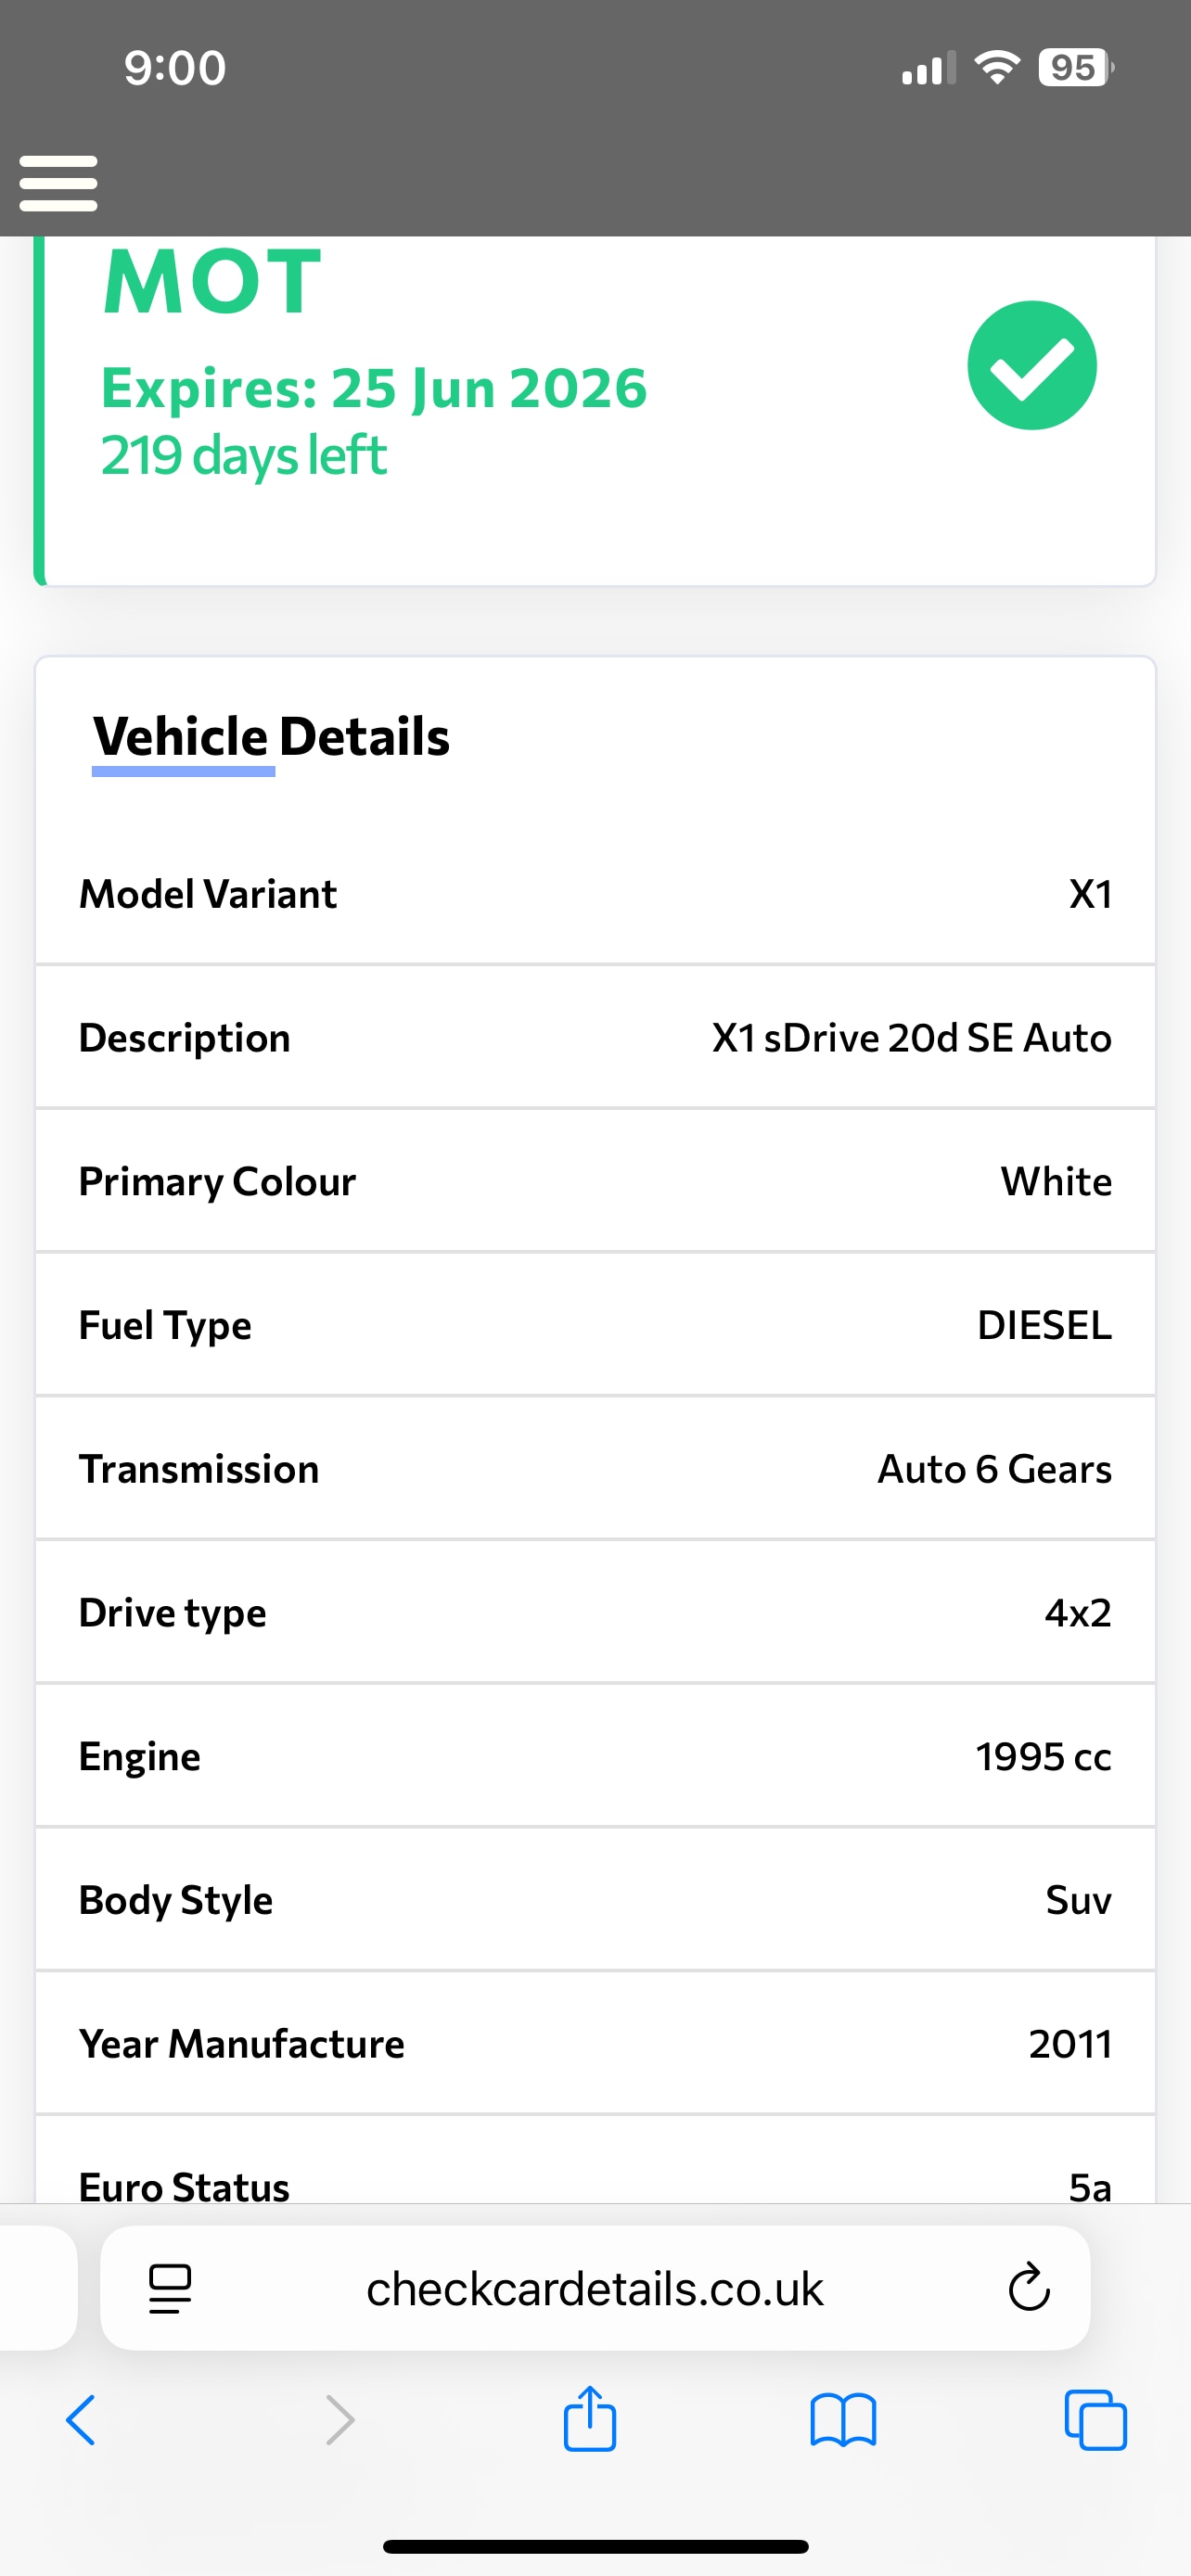The height and width of the screenshot is (2576, 1191).
Task: Reload the page in Safari
Action: tap(1028, 2287)
